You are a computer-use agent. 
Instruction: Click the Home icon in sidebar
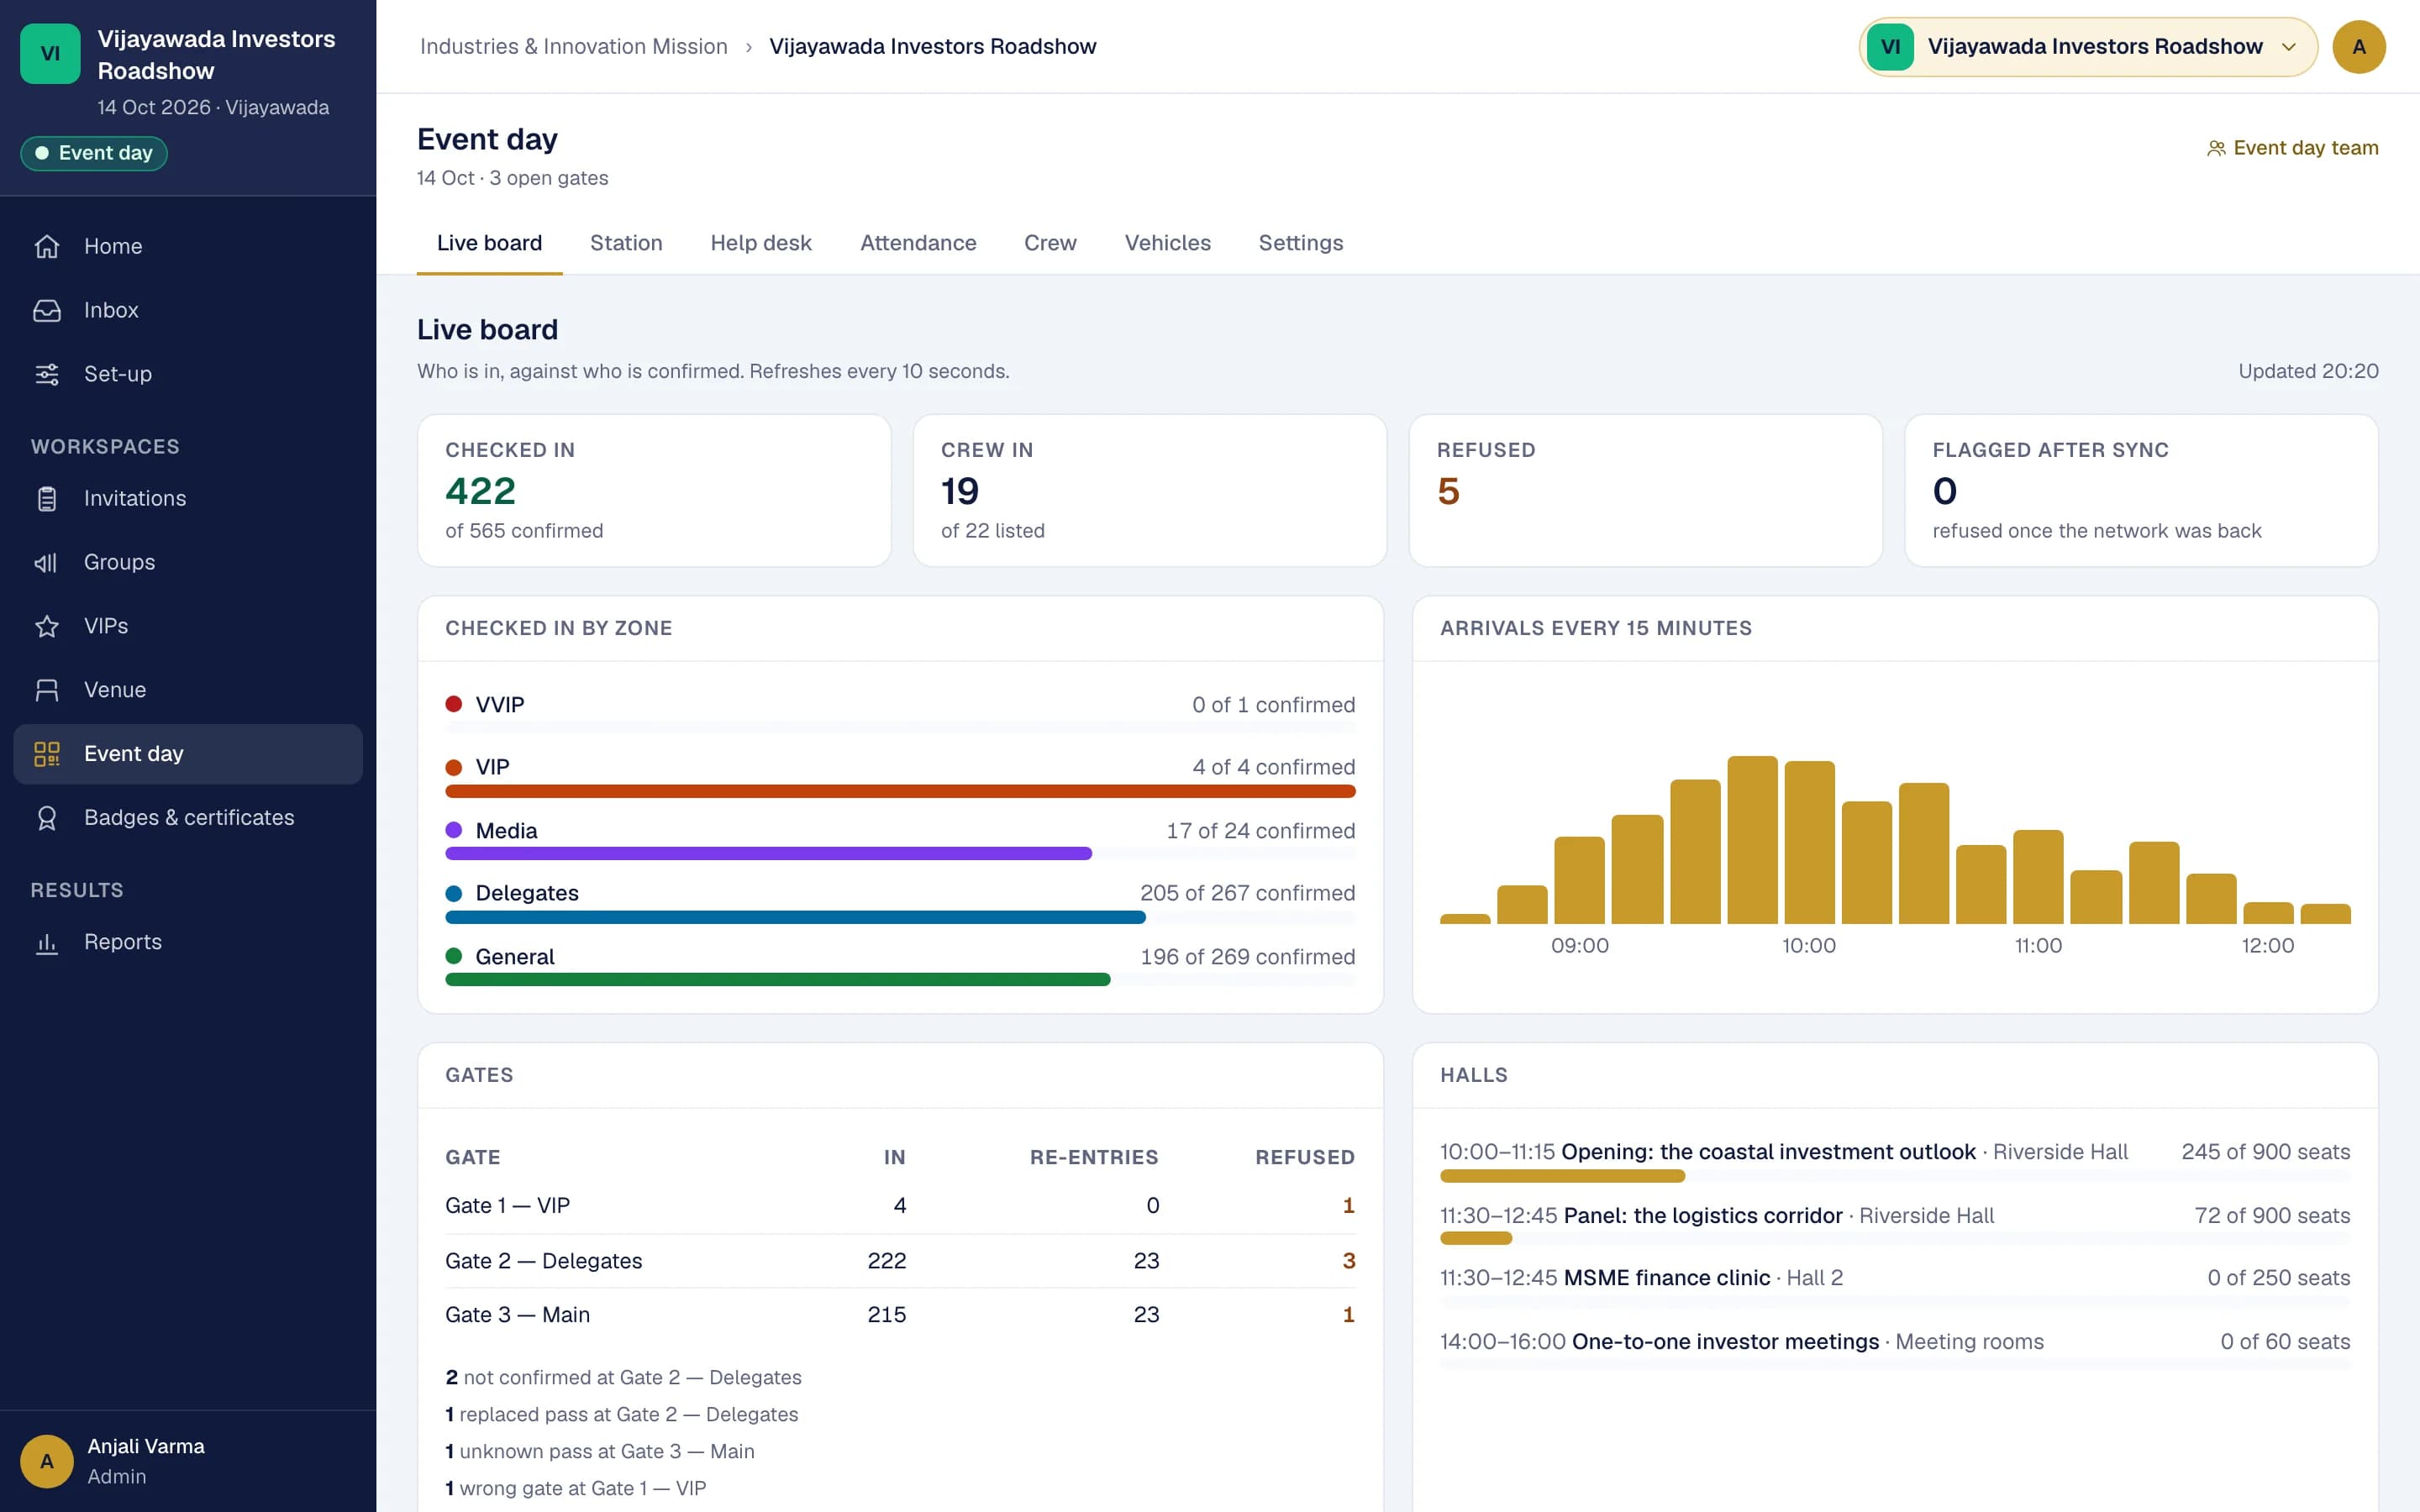[47, 246]
